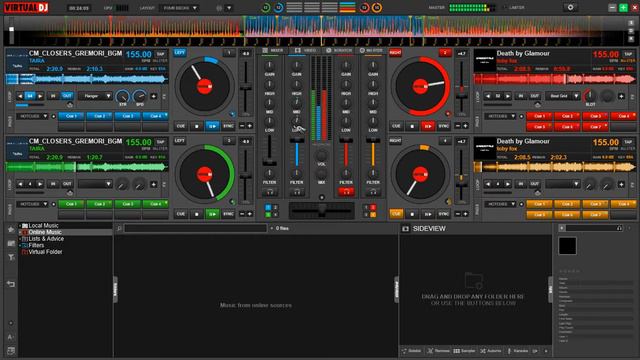Open the HOTCUES pad mode dropdown on deck 1
The height and width of the screenshot is (360, 640).
[x=32, y=116]
